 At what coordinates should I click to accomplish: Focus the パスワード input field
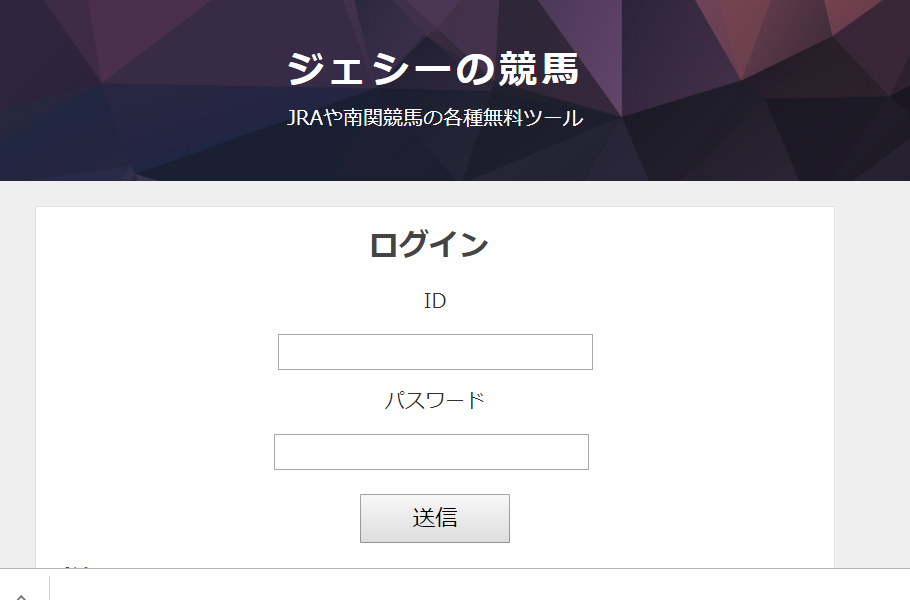pyautogui.click(x=431, y=451)
